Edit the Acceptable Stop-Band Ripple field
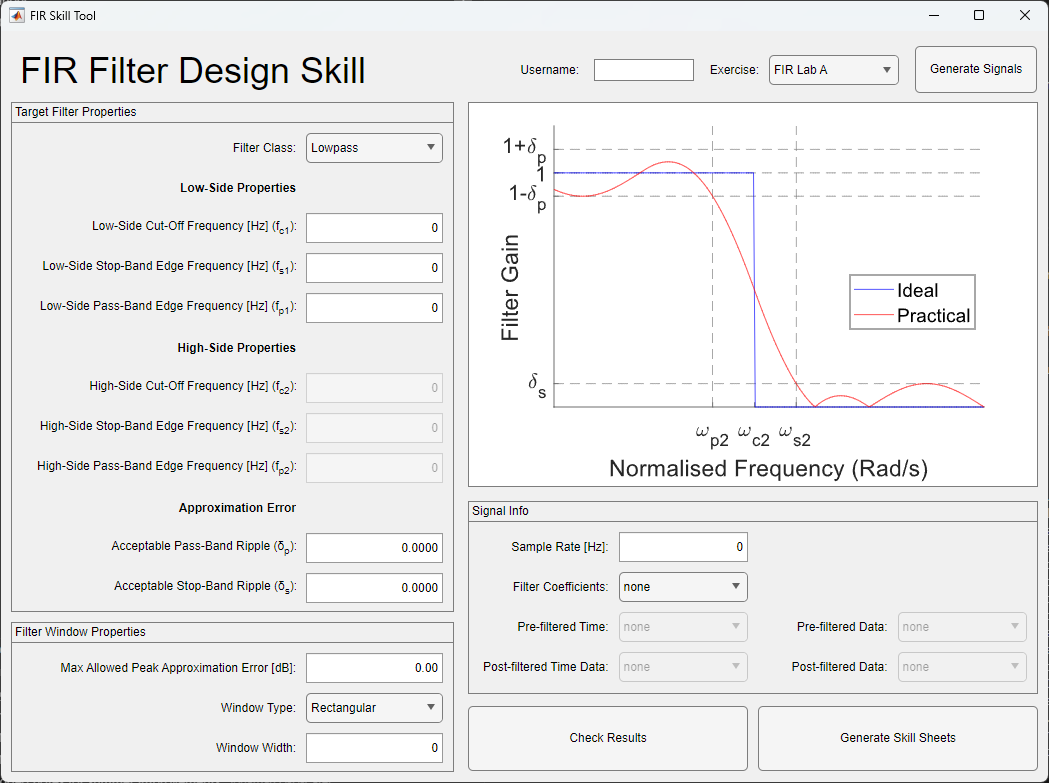 [374, 588]
